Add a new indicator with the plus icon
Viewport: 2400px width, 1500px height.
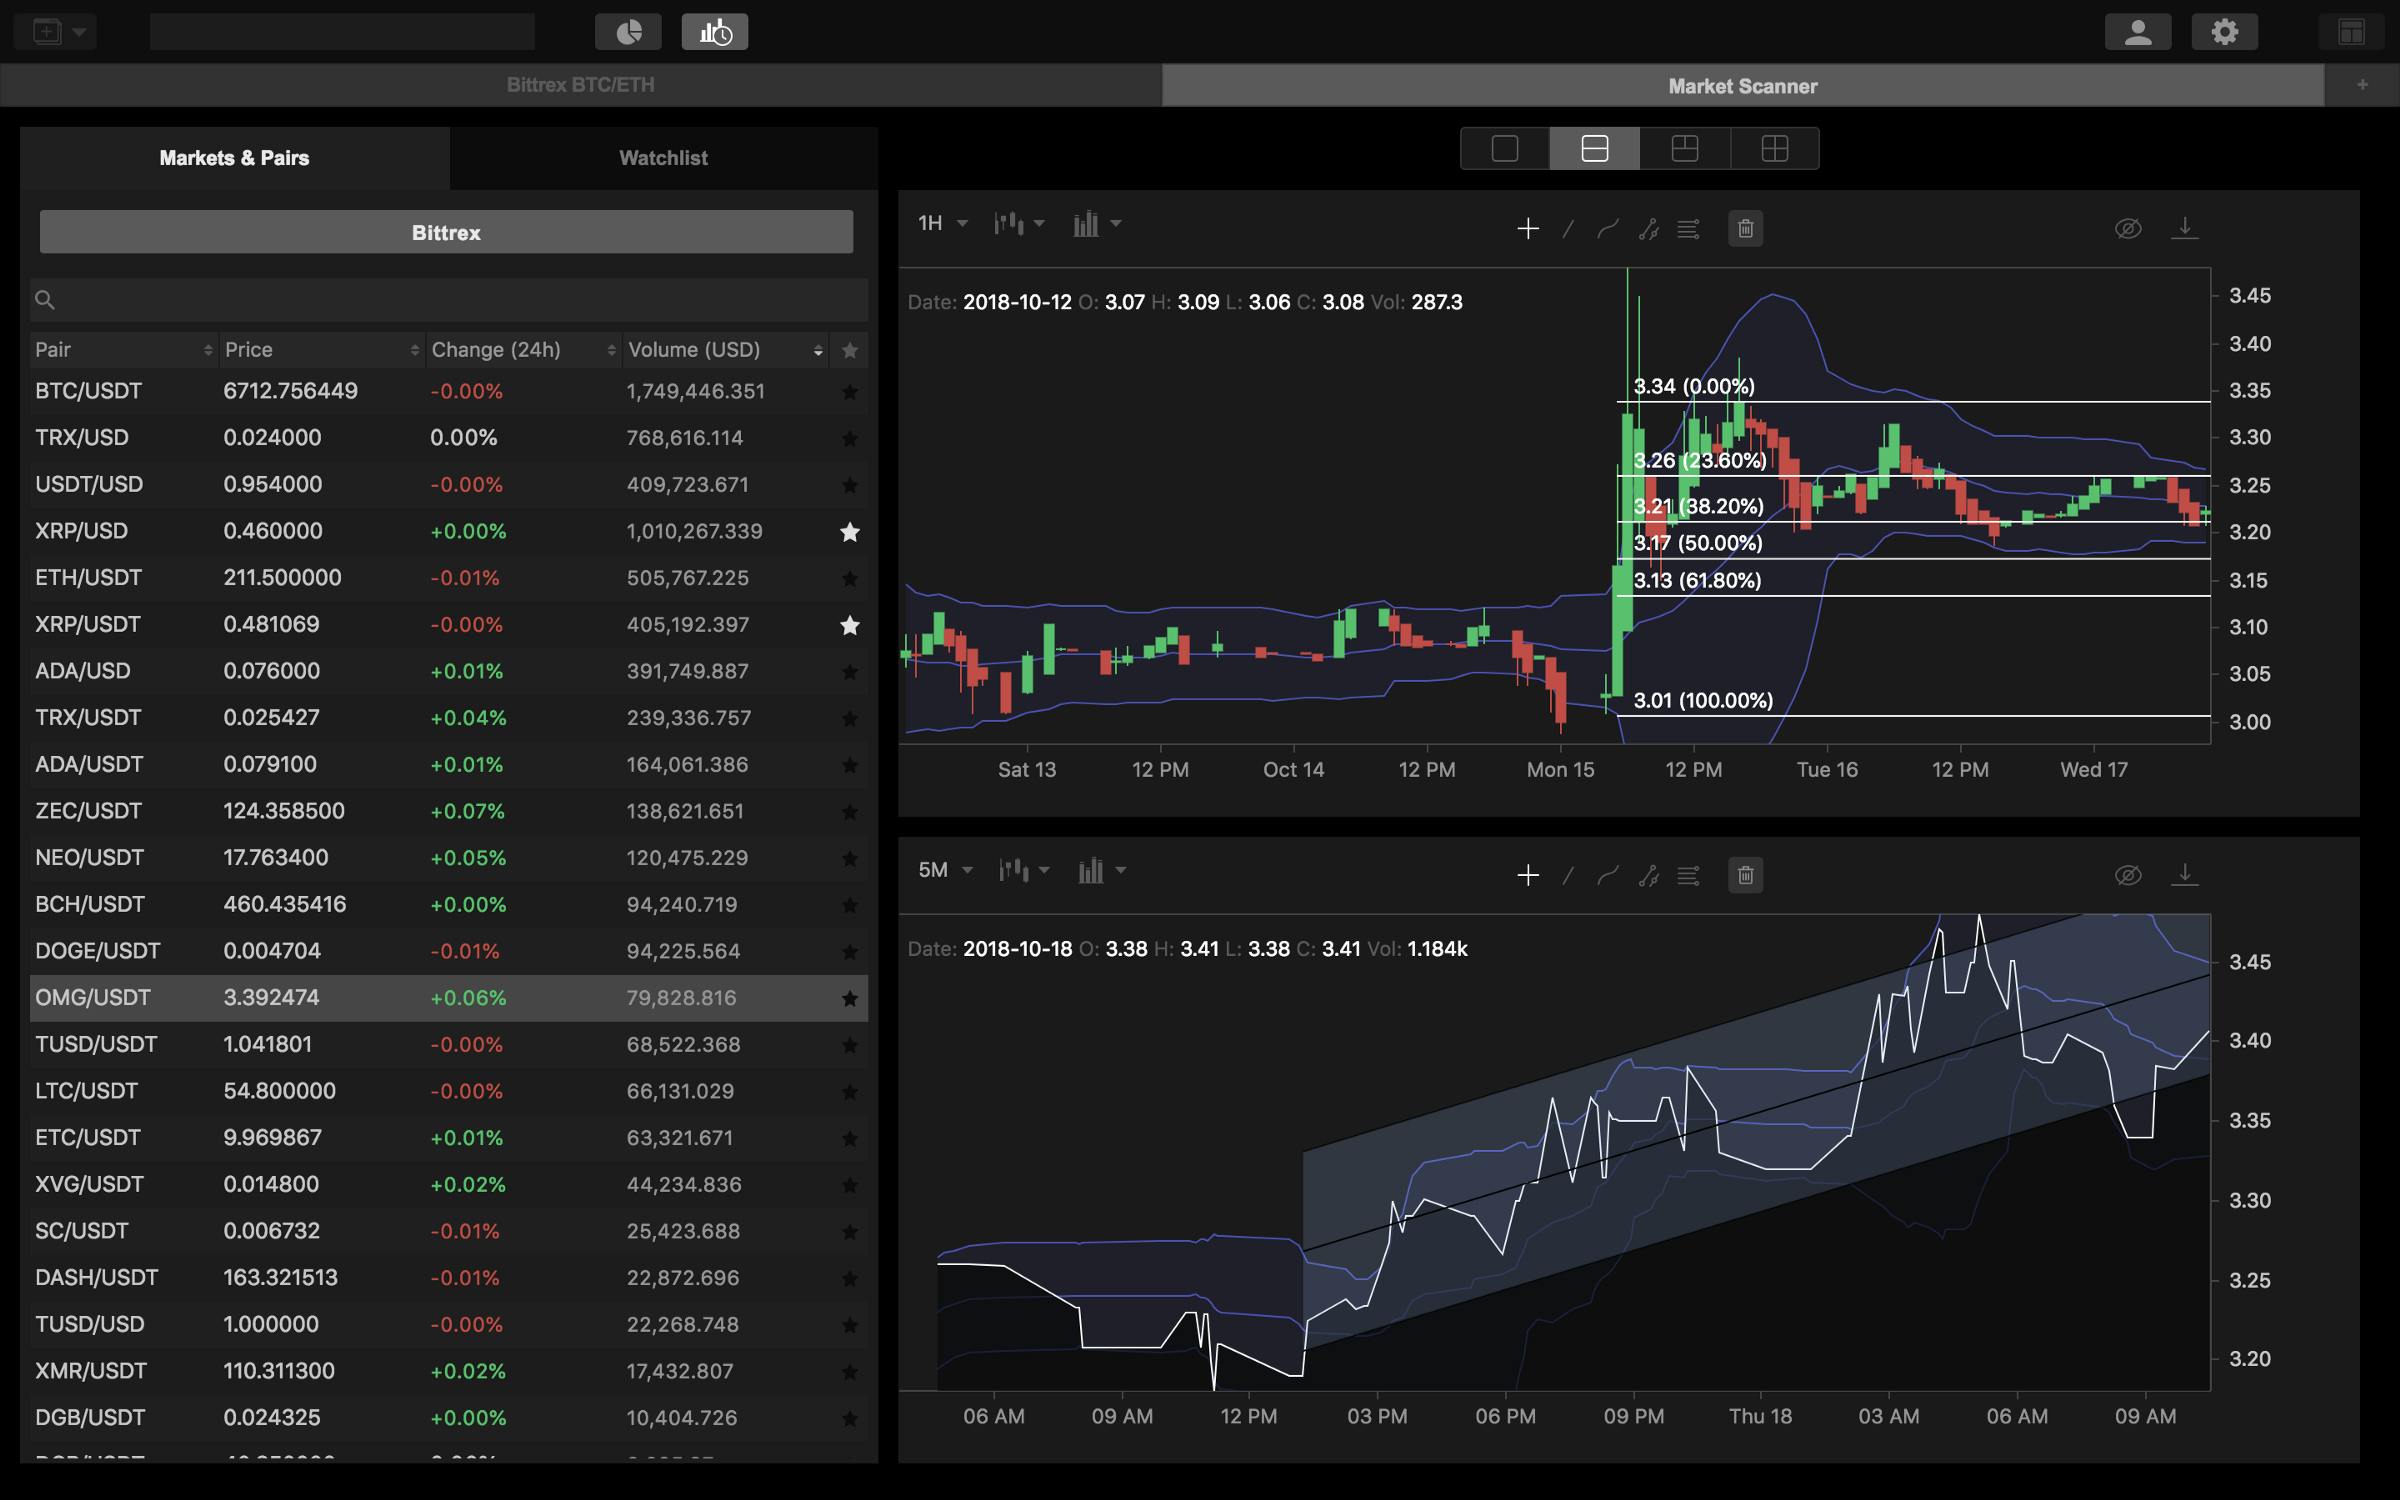[1528, 229]
